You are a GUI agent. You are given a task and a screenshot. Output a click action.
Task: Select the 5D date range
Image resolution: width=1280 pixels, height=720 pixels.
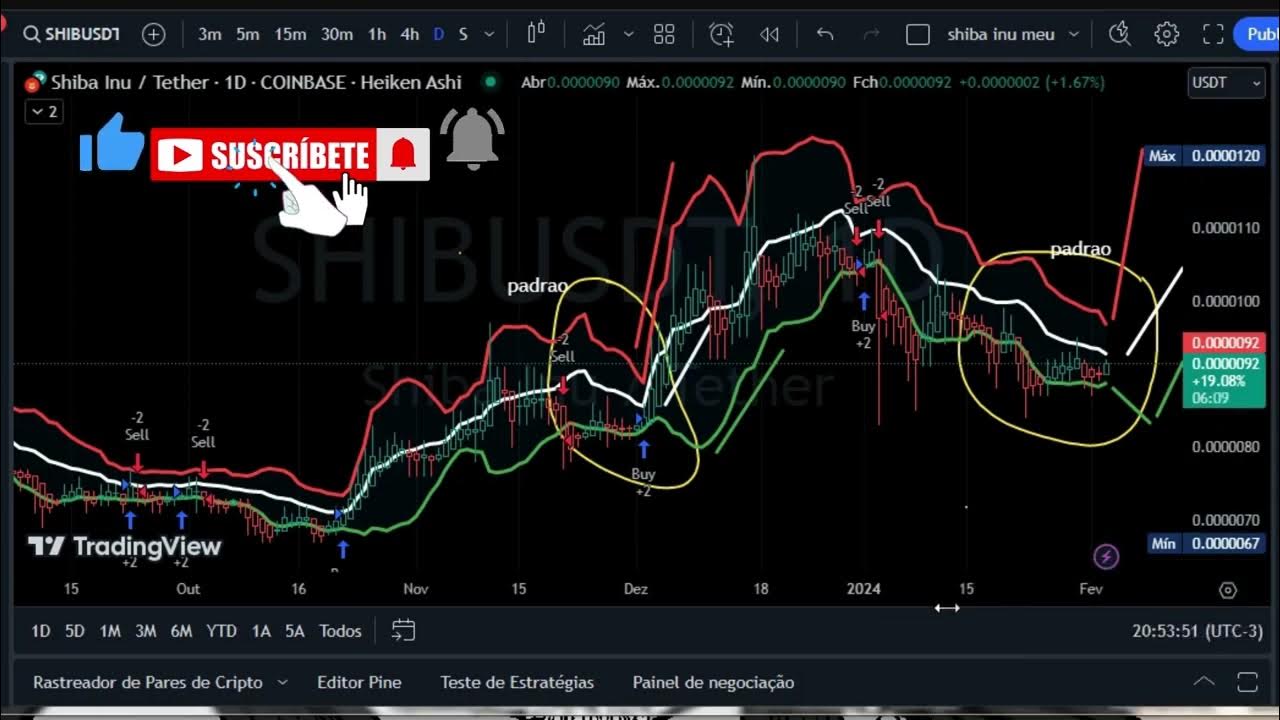pyautogui.click(x=75, y=631)
